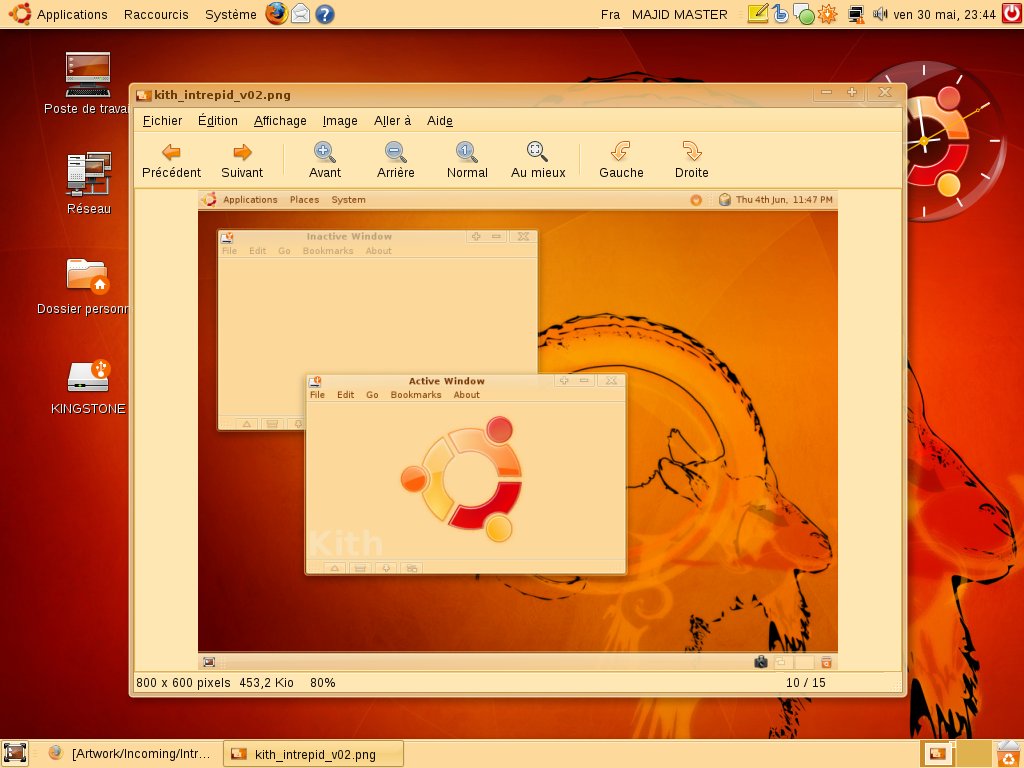Select the kith_intrepid_v02.png taskbar entry
This screenshot has height=768, width=1024.
coord(313,754)
